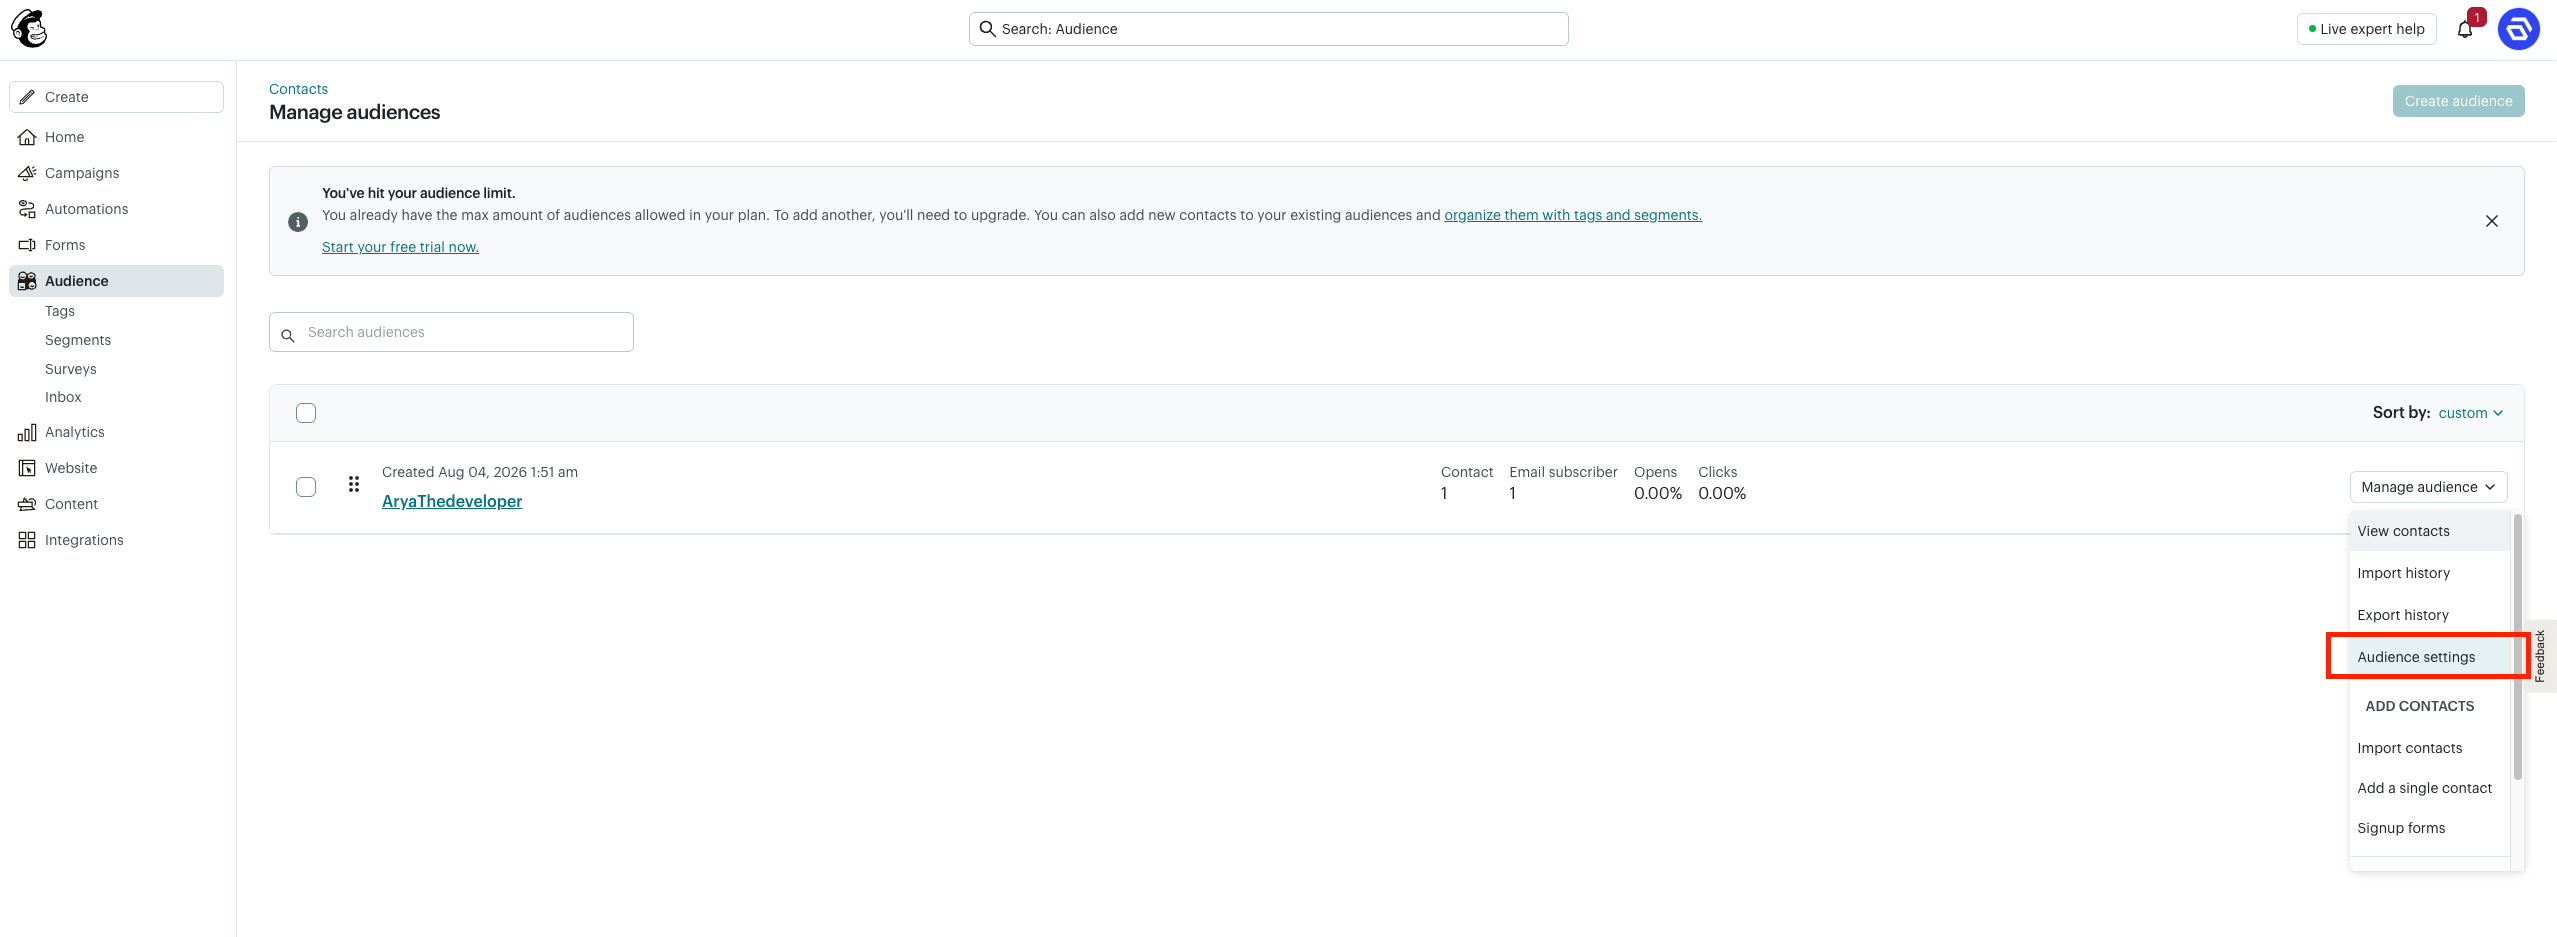Click the Clicks 0.00% value
Screen dimensions: 2557x937
[x=1722, y=493]
